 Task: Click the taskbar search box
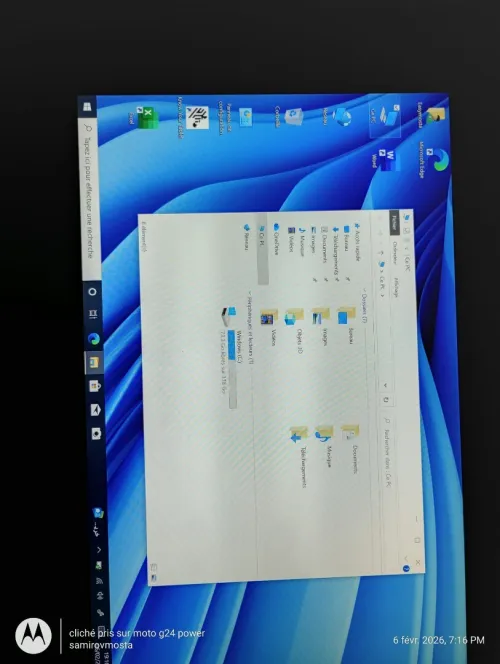pos(90,198)
